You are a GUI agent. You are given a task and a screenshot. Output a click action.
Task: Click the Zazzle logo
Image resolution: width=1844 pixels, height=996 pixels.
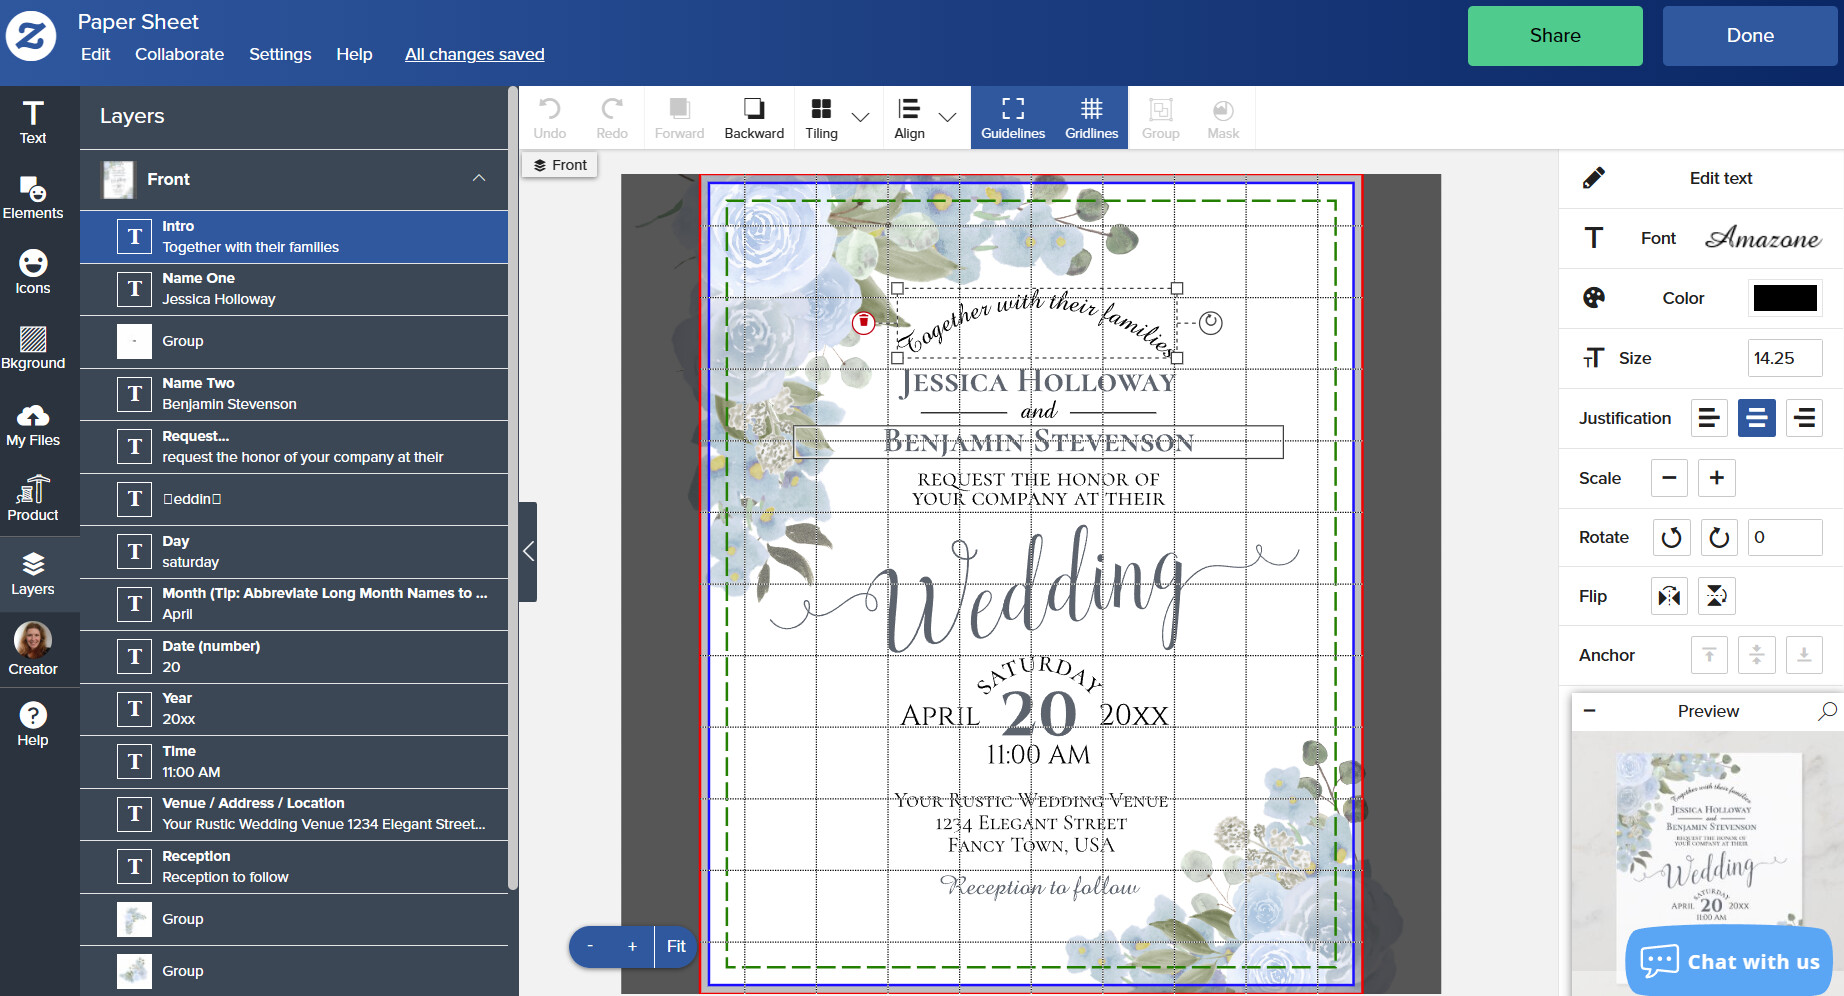(x=31, y=36)
